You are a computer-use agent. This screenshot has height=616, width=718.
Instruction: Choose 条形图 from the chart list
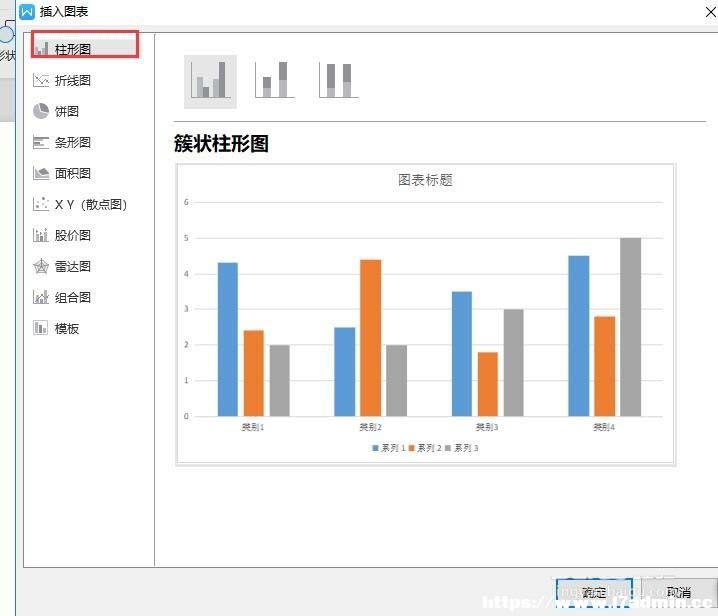[72, 142]
